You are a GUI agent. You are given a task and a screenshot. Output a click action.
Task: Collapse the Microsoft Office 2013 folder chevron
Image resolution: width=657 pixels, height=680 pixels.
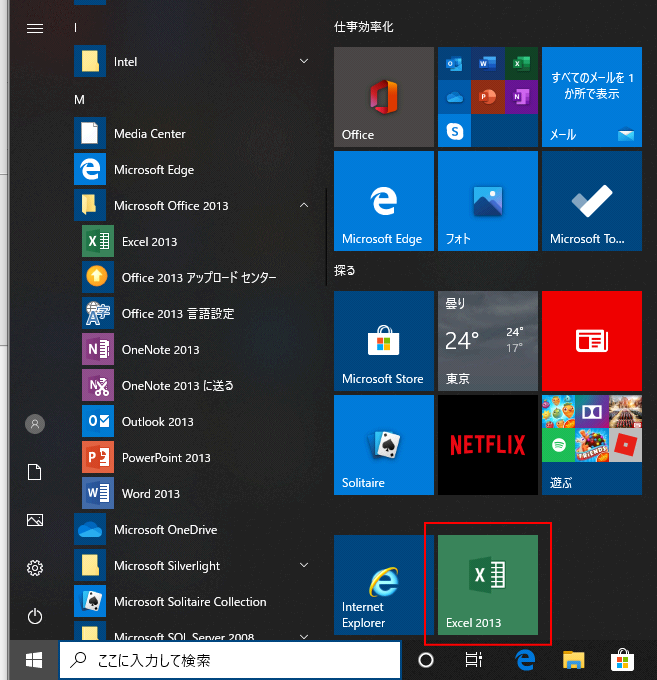point(304,205)
